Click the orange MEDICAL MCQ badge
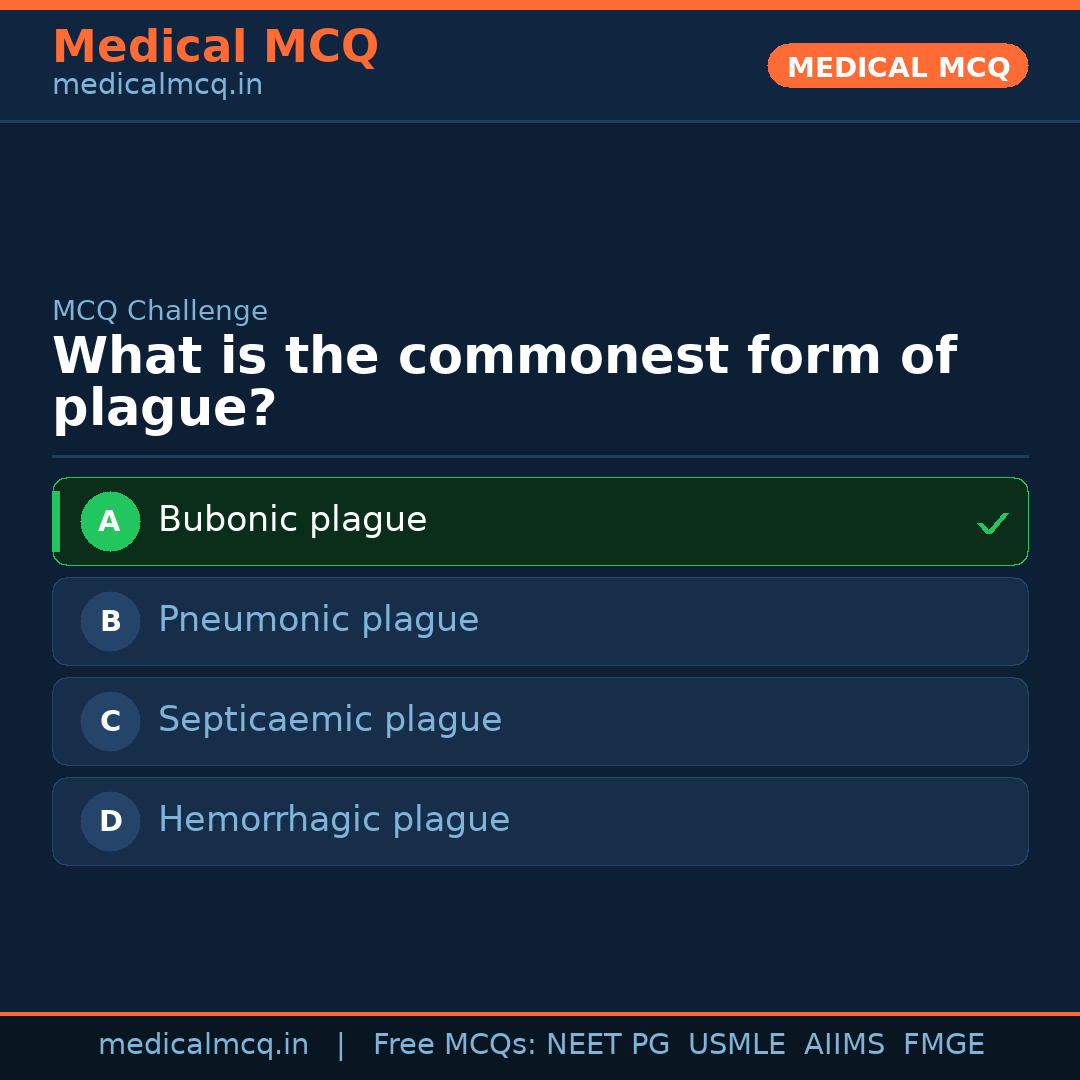This screenshot has height=1080, width=1080. tap(897, 65)
